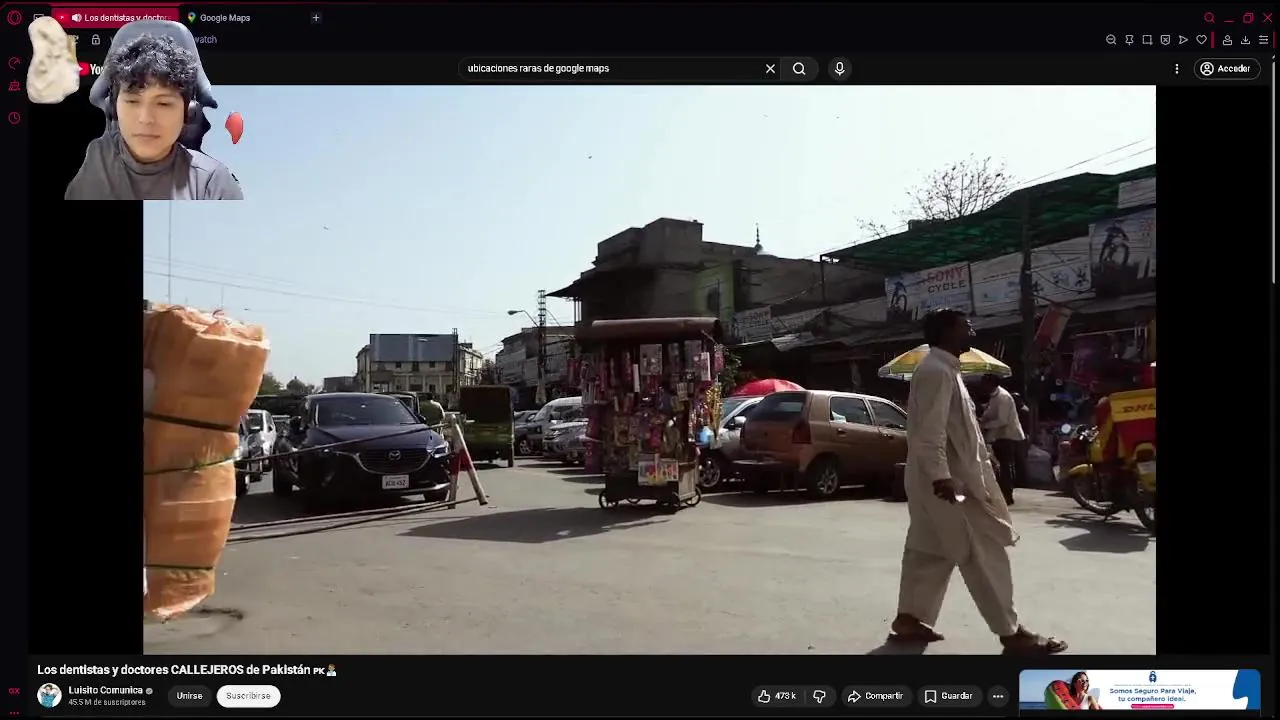The width and height of the screenshot is (1280, 720).
Task: Click the site security padlock icon
Action: click(96, 39)
